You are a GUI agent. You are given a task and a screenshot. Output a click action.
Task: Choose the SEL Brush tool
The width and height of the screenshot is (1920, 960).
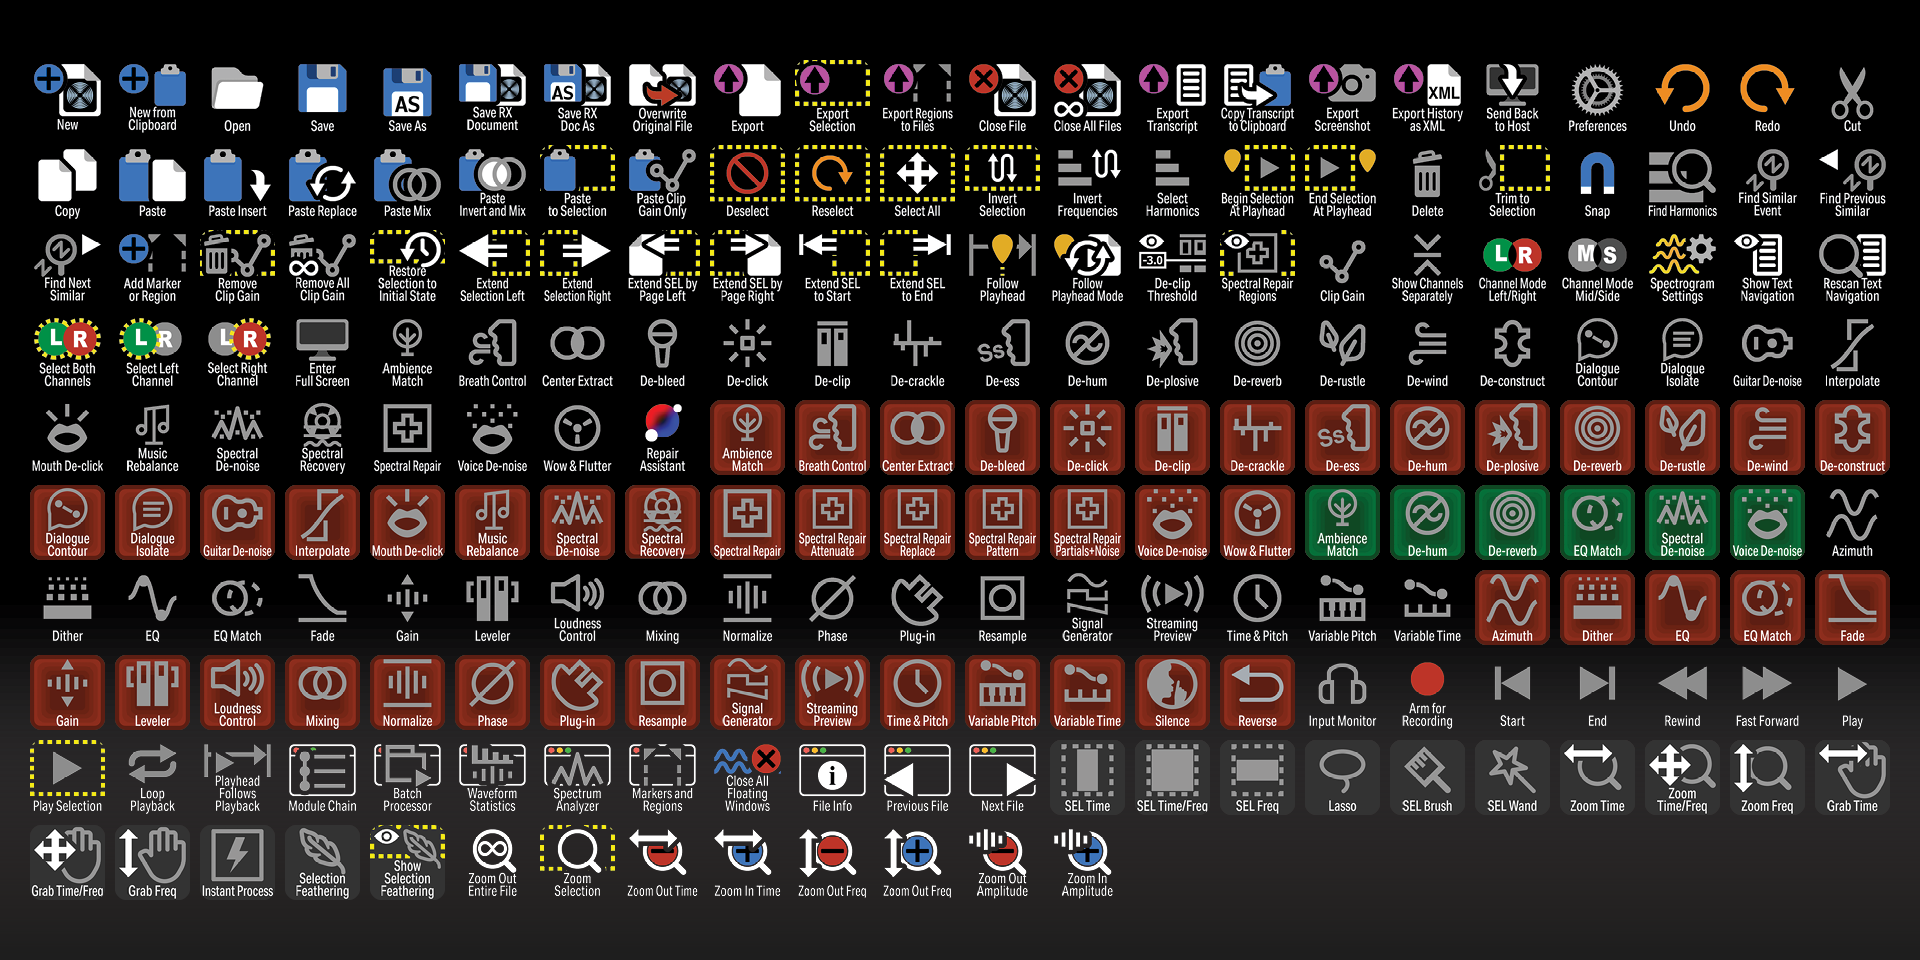1427,777
